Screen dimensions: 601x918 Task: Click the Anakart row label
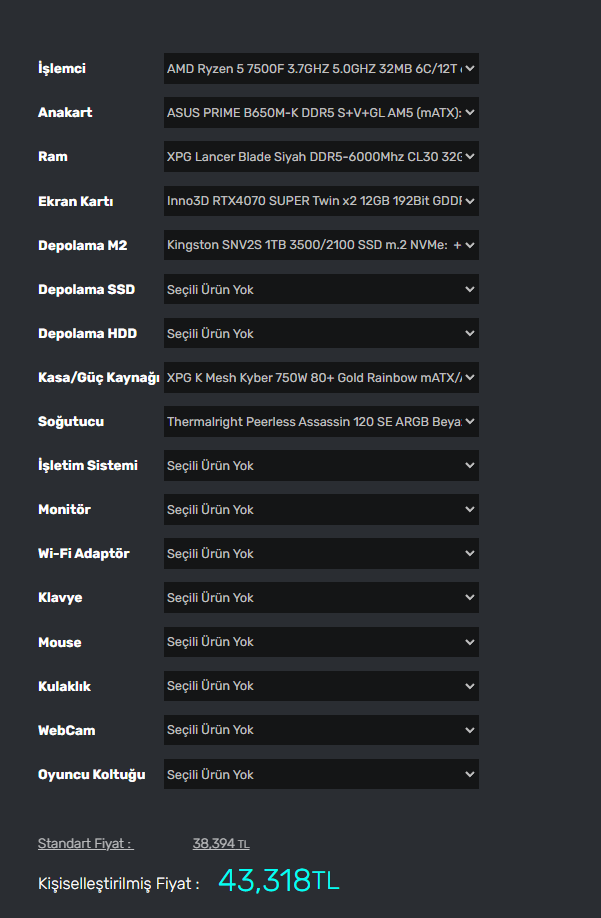[65, 112]
